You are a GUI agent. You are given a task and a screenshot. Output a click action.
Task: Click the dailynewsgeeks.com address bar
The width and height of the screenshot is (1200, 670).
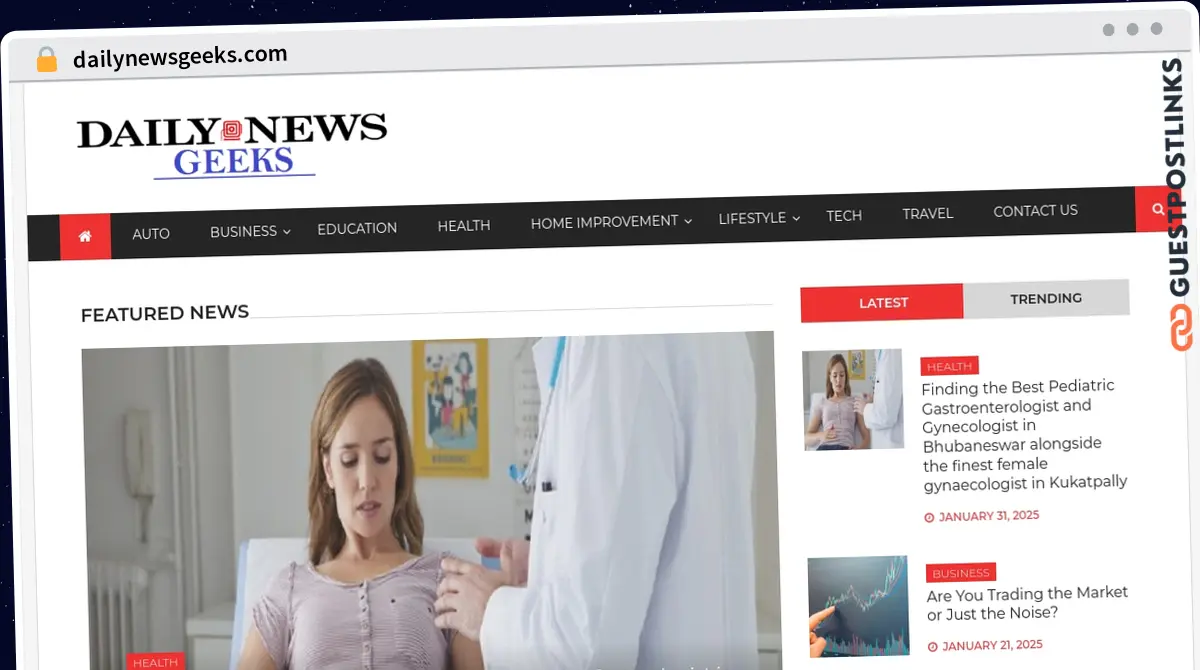(180, 55)
